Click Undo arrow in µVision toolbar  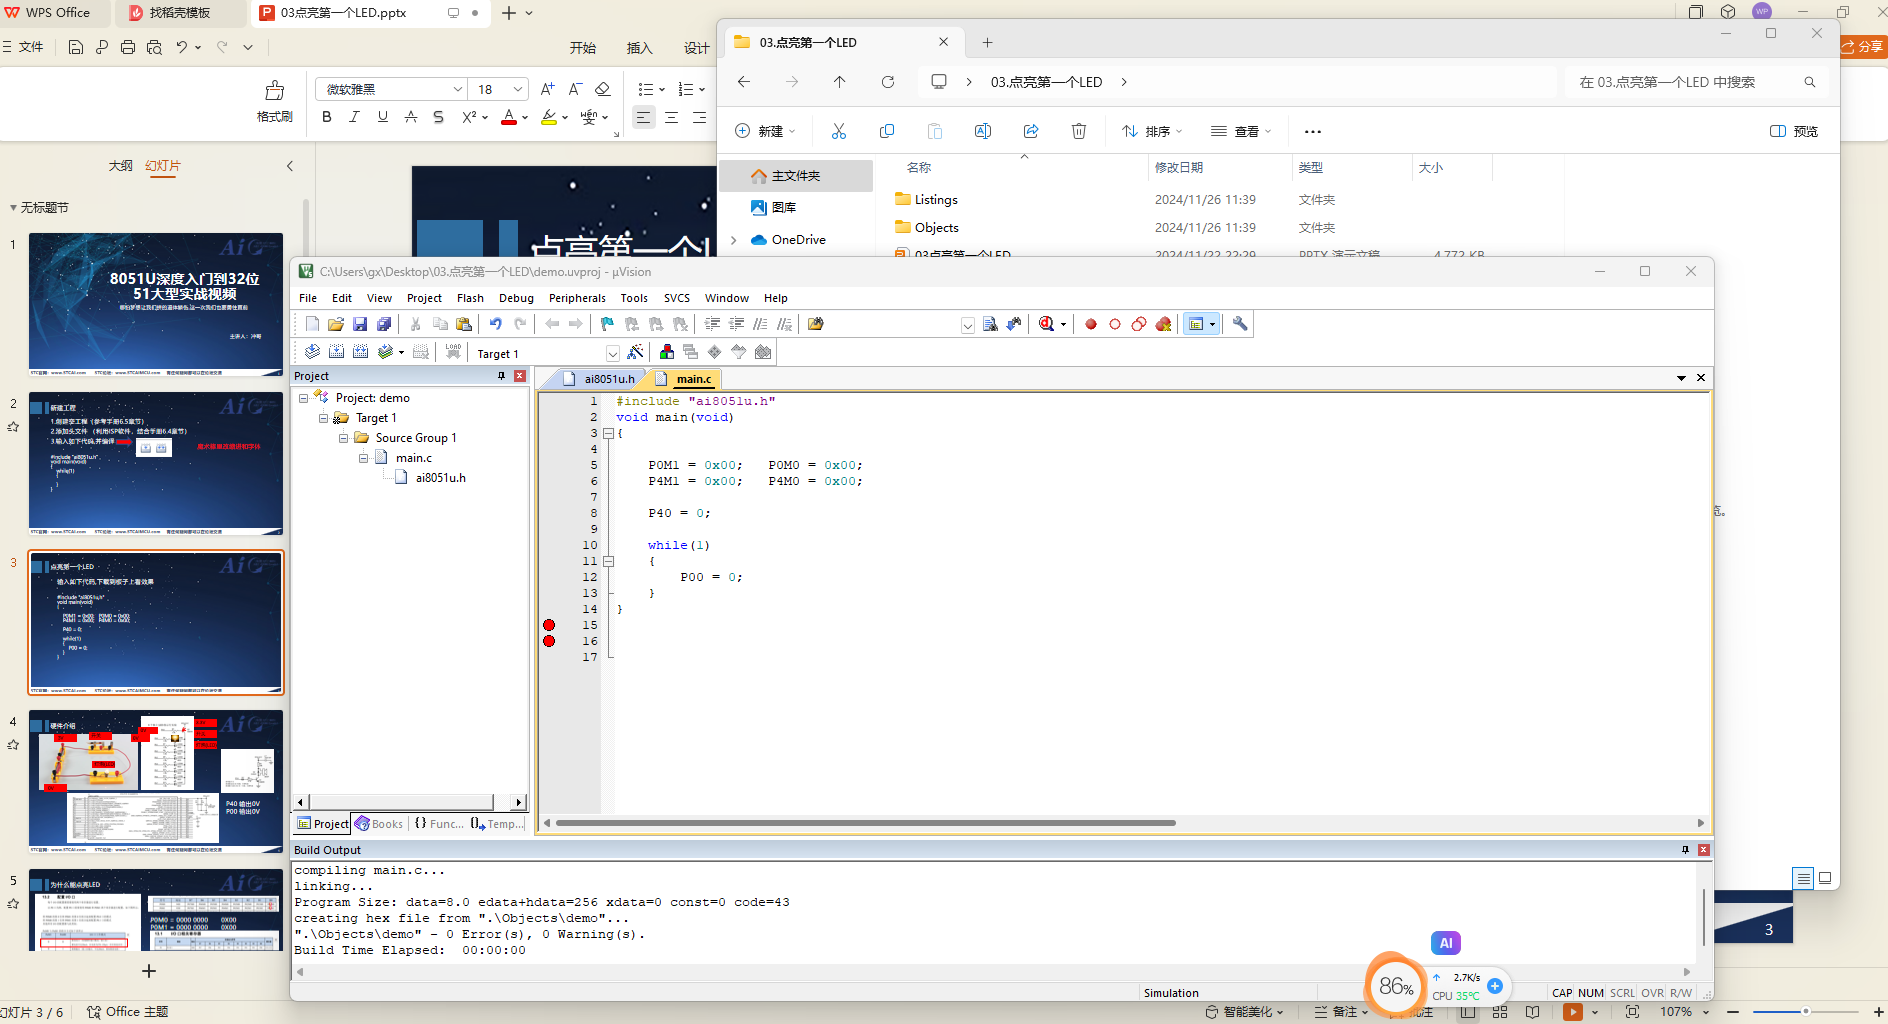coord(495,324)
